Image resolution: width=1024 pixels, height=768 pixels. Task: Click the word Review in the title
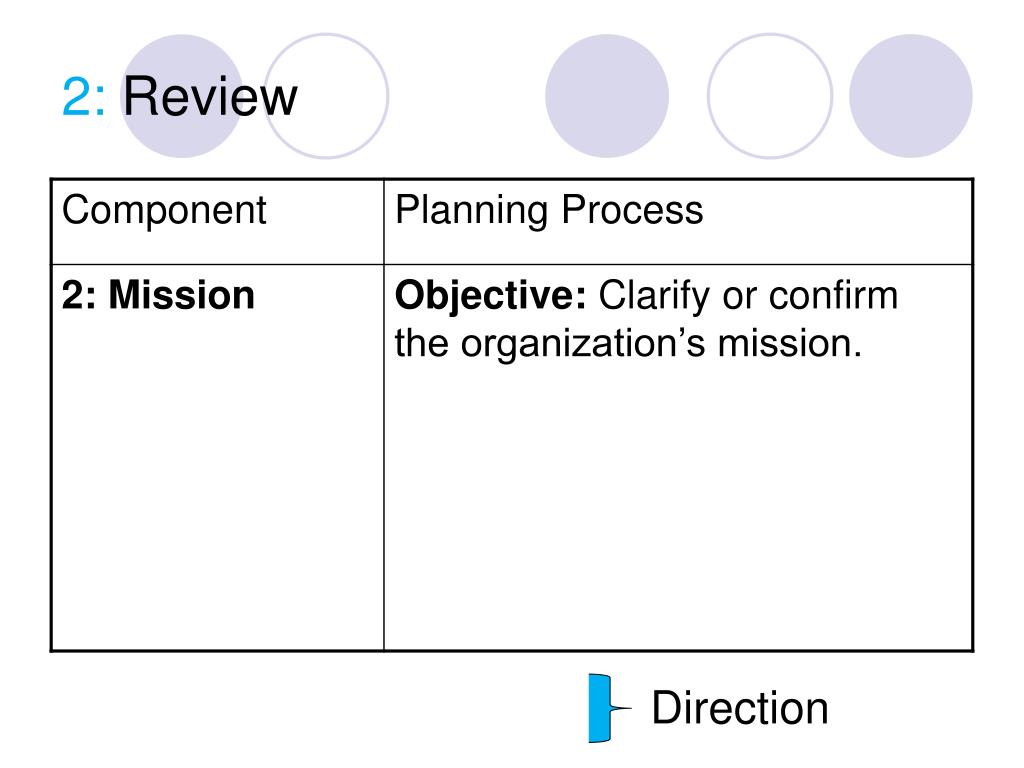point(210,97)
